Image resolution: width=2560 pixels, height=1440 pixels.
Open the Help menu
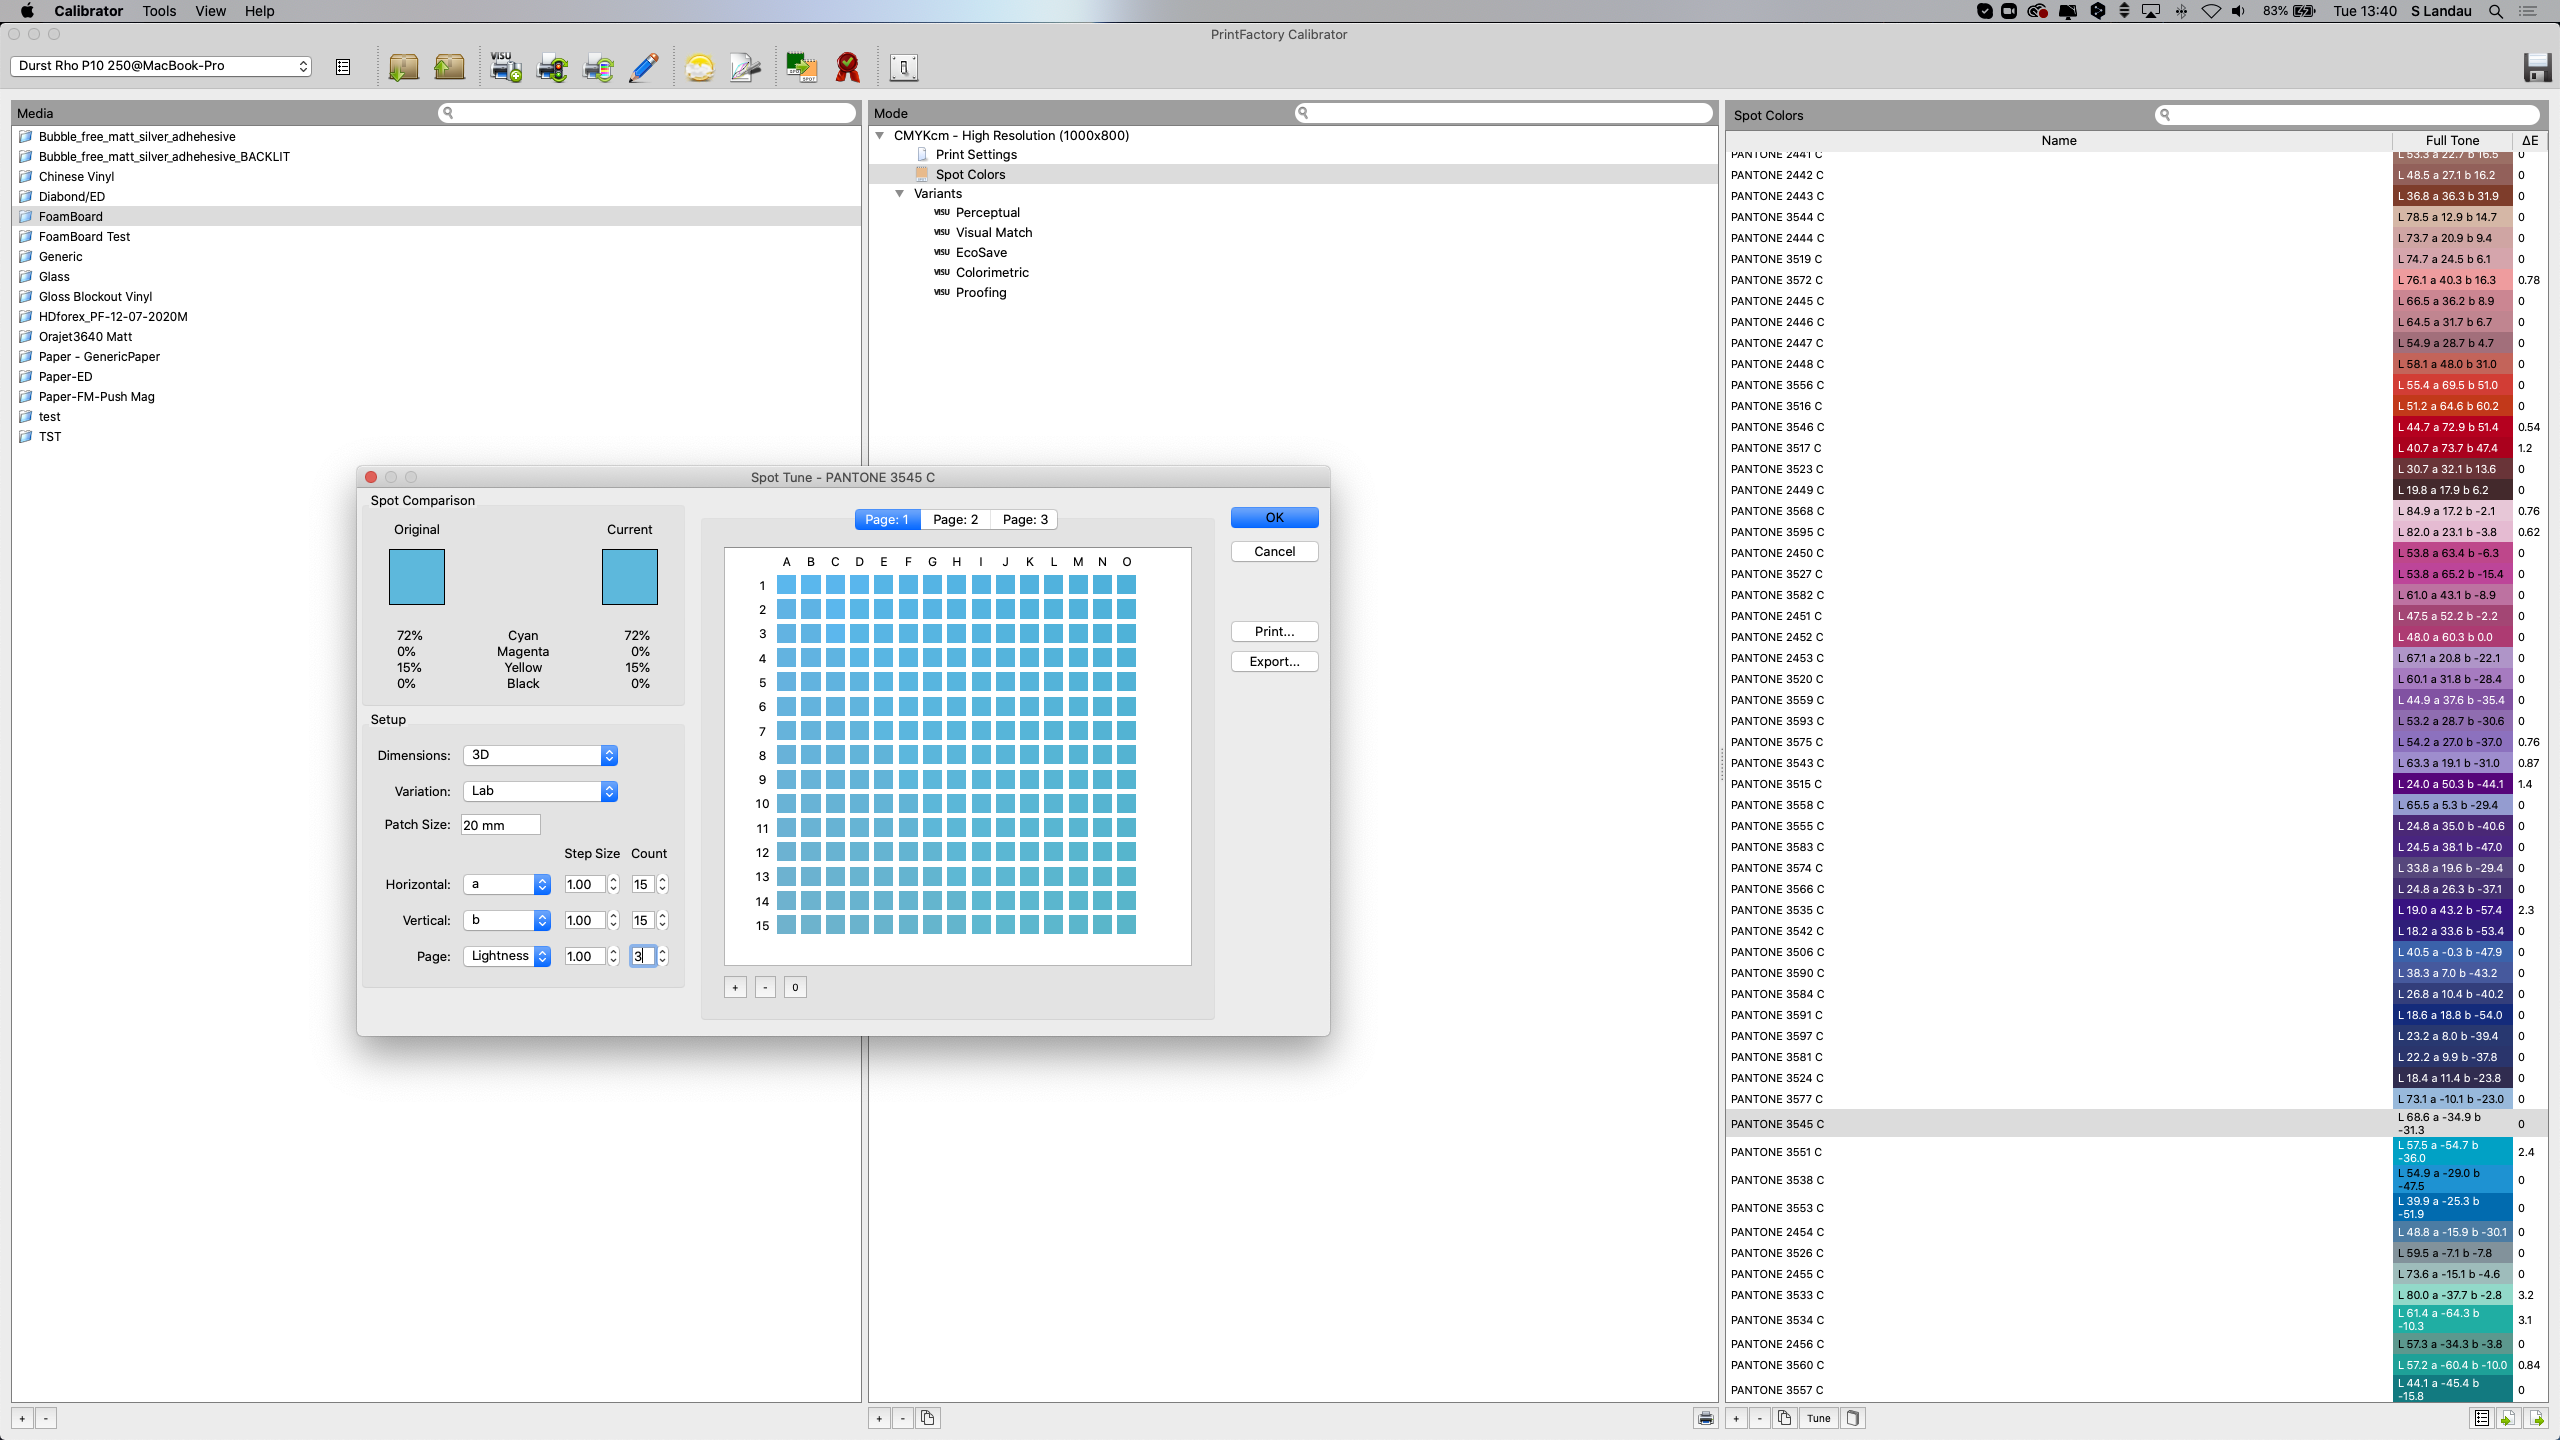coord(259,11)
